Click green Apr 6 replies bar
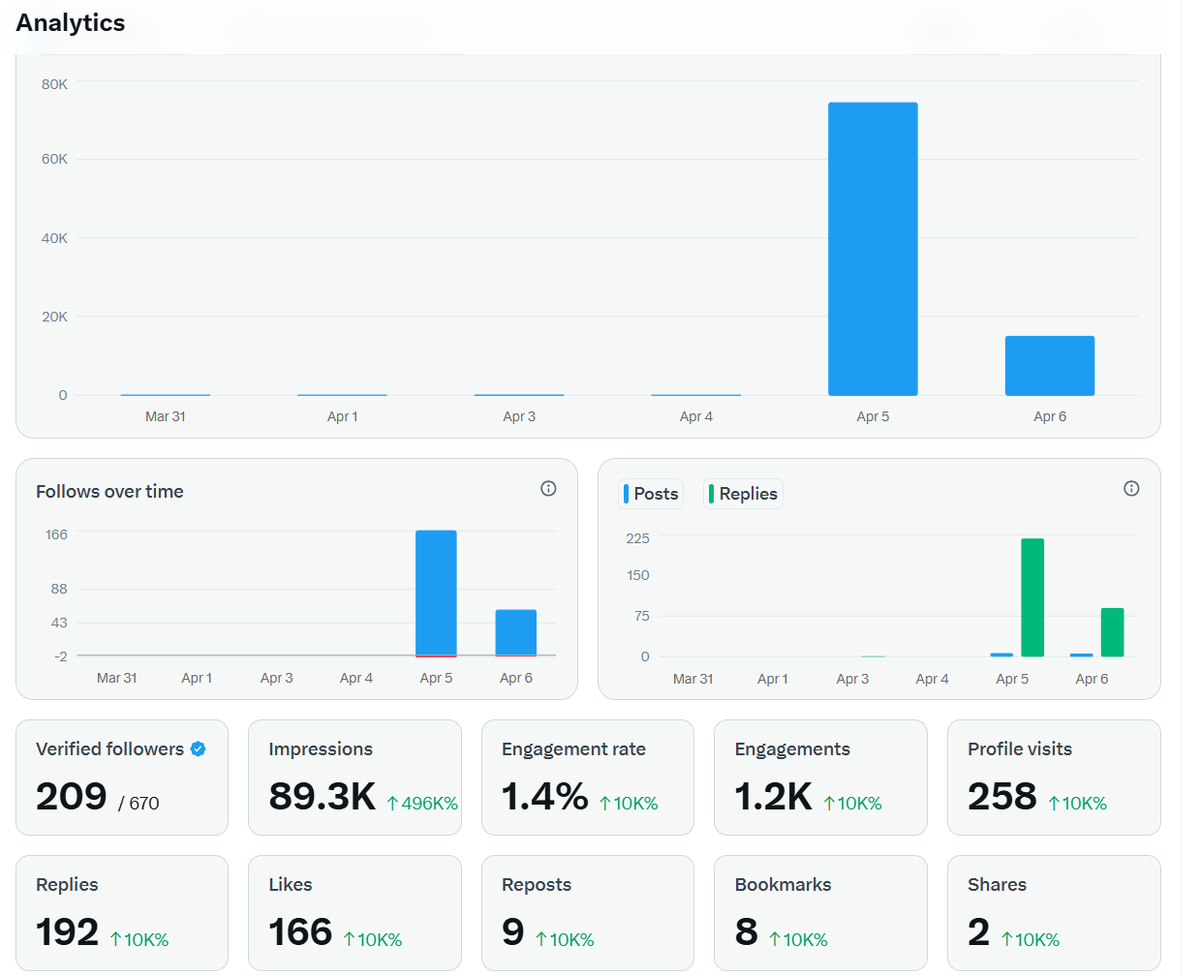1200x976 pixels. tap(1112, 632)
